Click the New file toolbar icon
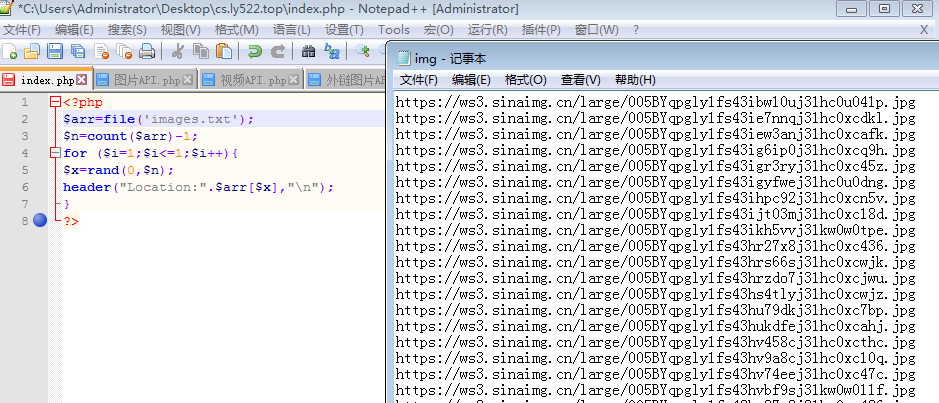939x403 pixels. pyautogui.click(x=10, y=52)
